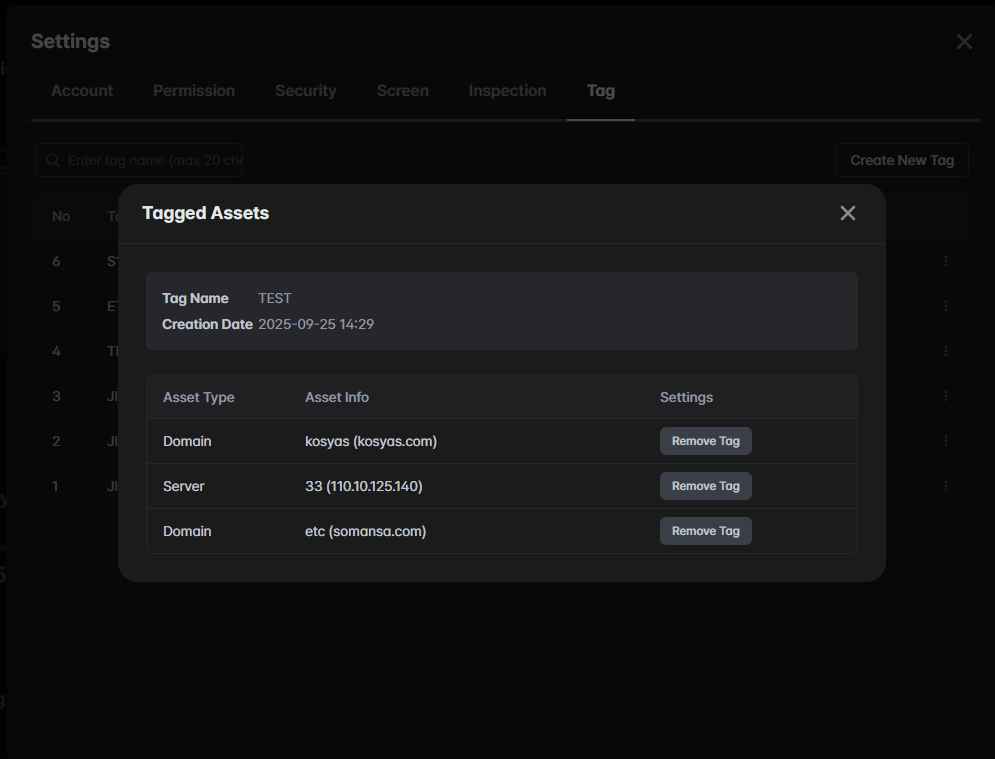The image size is (995, 759).
Task: Close the Tagged Assets dialog
Action: coord(848,213)
